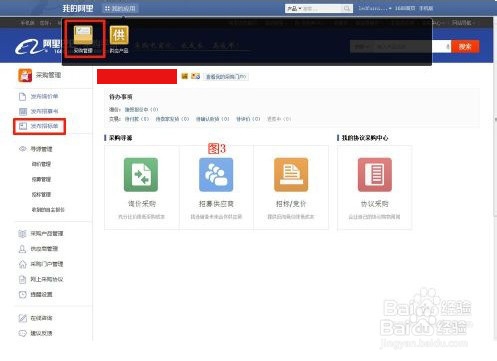The image size is (497, 361).
Task: Click the 网站导航 link in dark bar
Action: pyautogui.click(x=463, y=23)
